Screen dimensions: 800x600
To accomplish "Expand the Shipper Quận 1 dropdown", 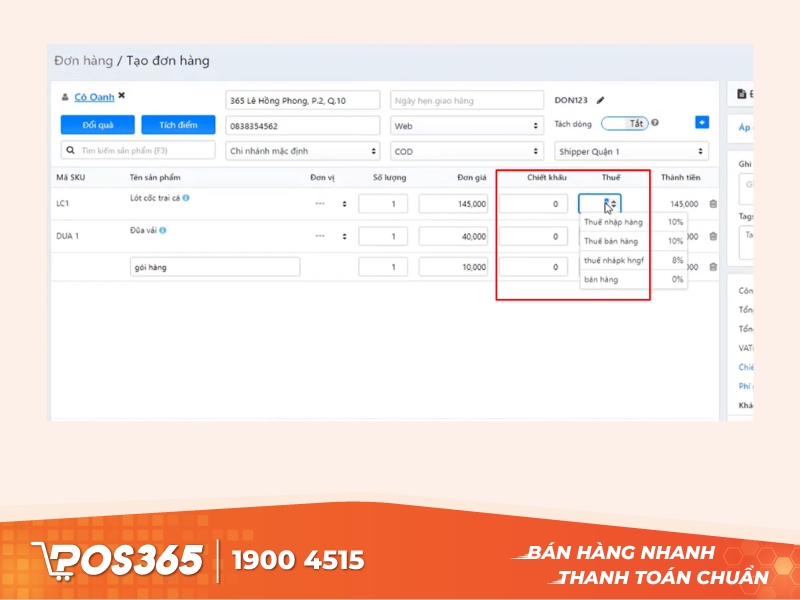I will [x=631, y=151].
